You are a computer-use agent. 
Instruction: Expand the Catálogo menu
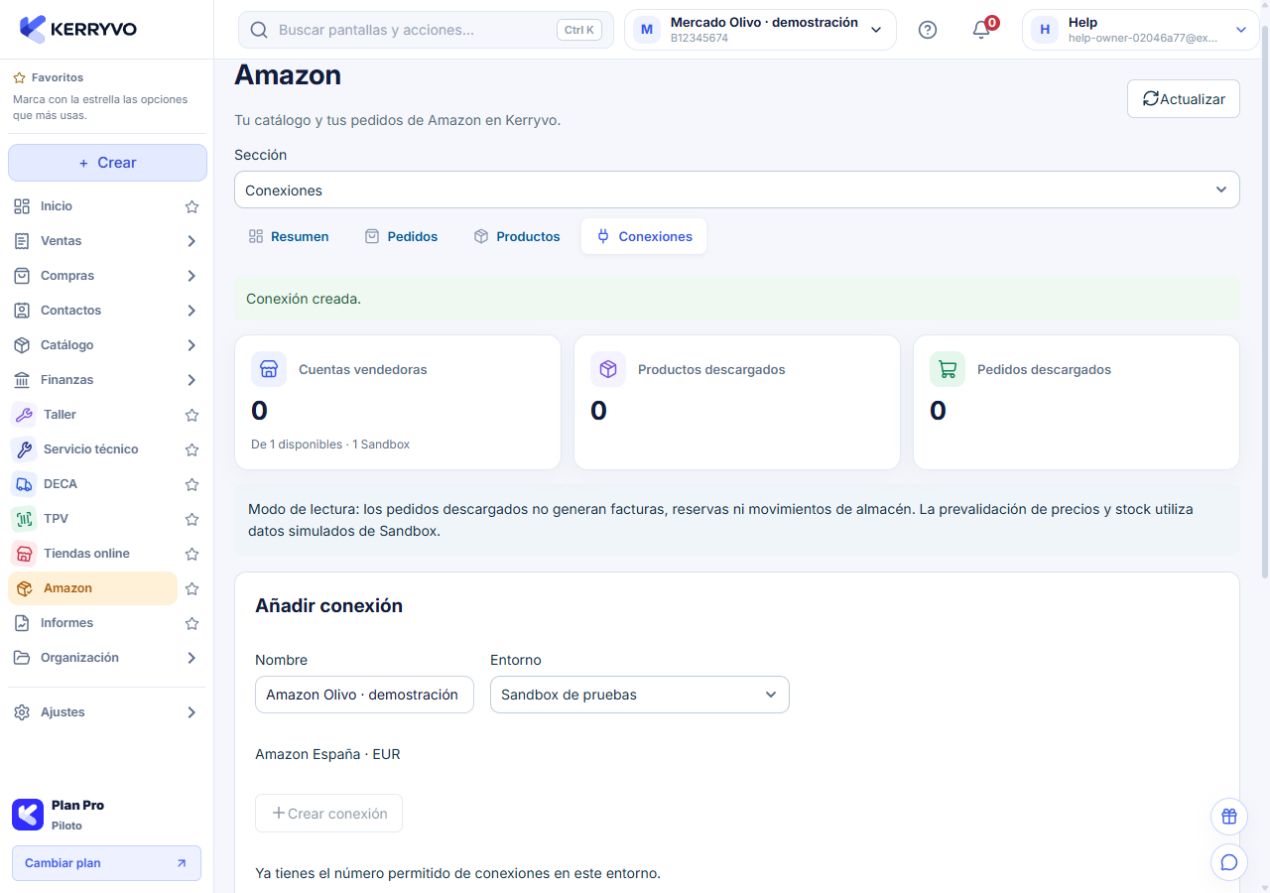pos(191,345)
